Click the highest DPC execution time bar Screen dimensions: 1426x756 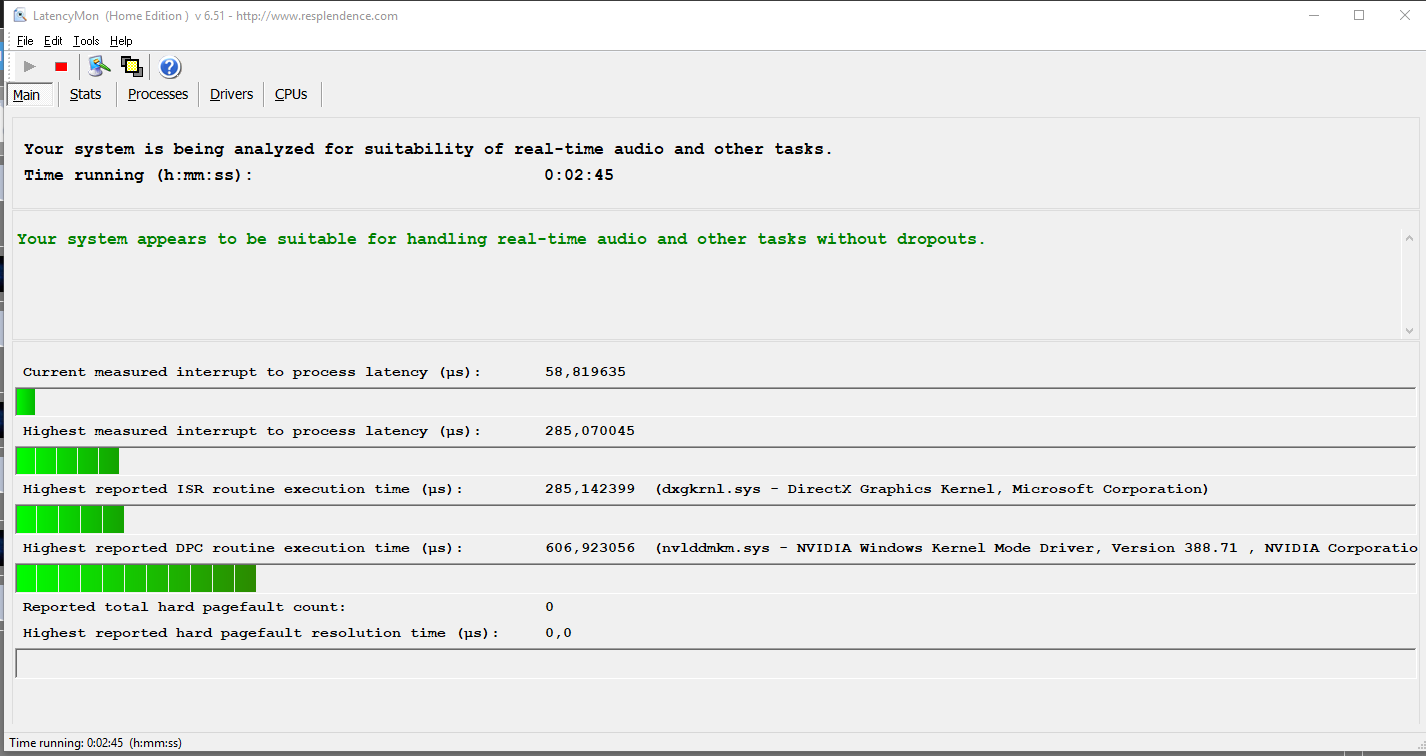pos(716,578)
